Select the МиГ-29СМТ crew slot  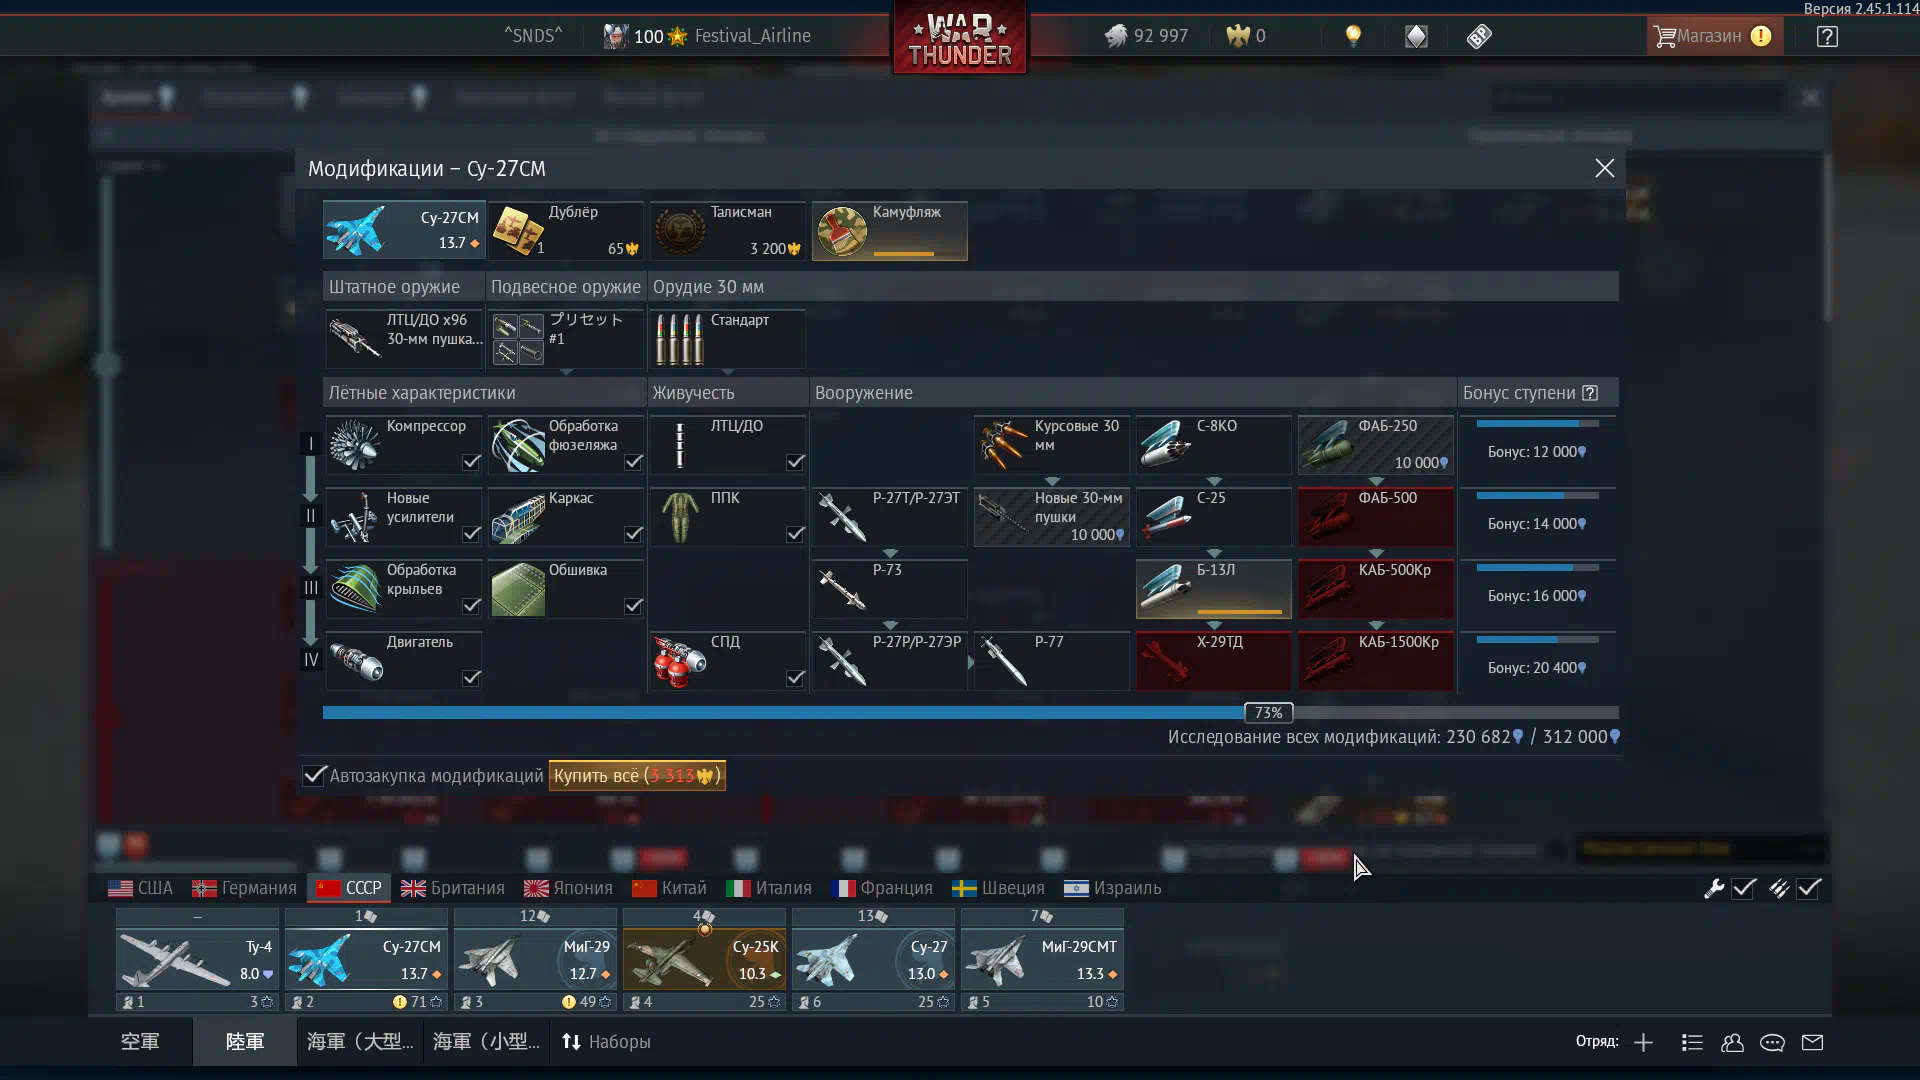click(x=1042, y=959)
